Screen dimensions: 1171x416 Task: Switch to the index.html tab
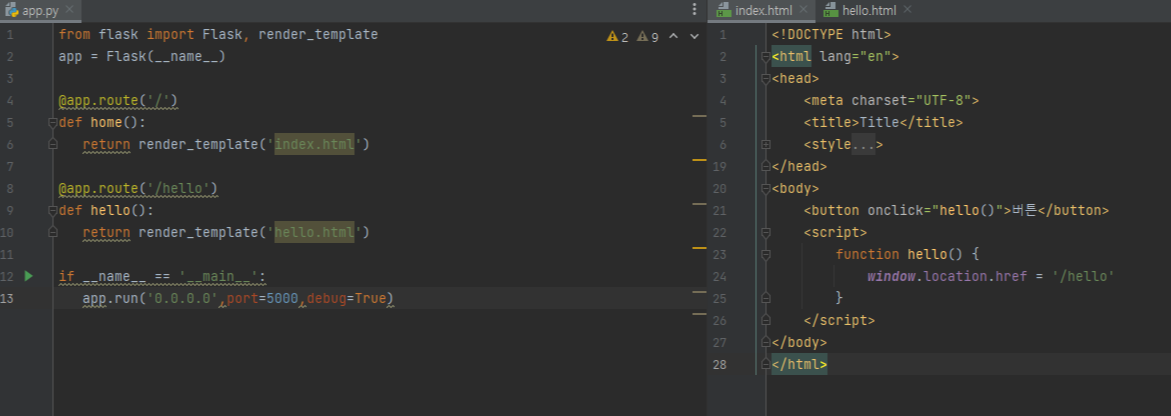(762, 10)
